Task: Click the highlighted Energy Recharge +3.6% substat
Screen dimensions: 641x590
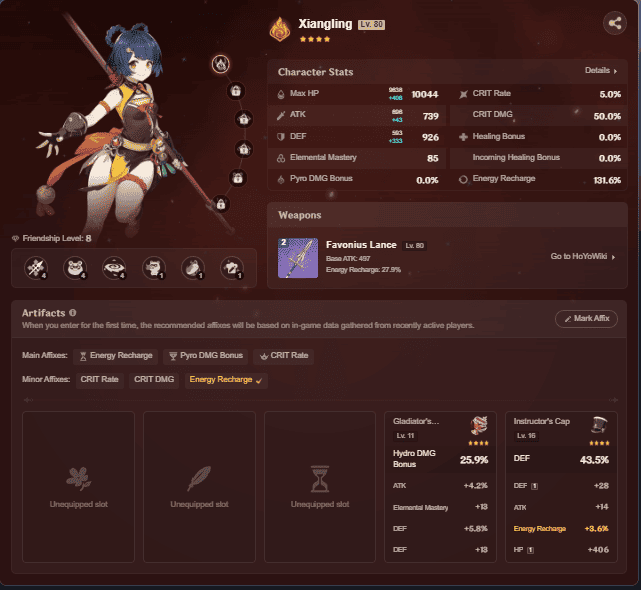Action: 561,529
